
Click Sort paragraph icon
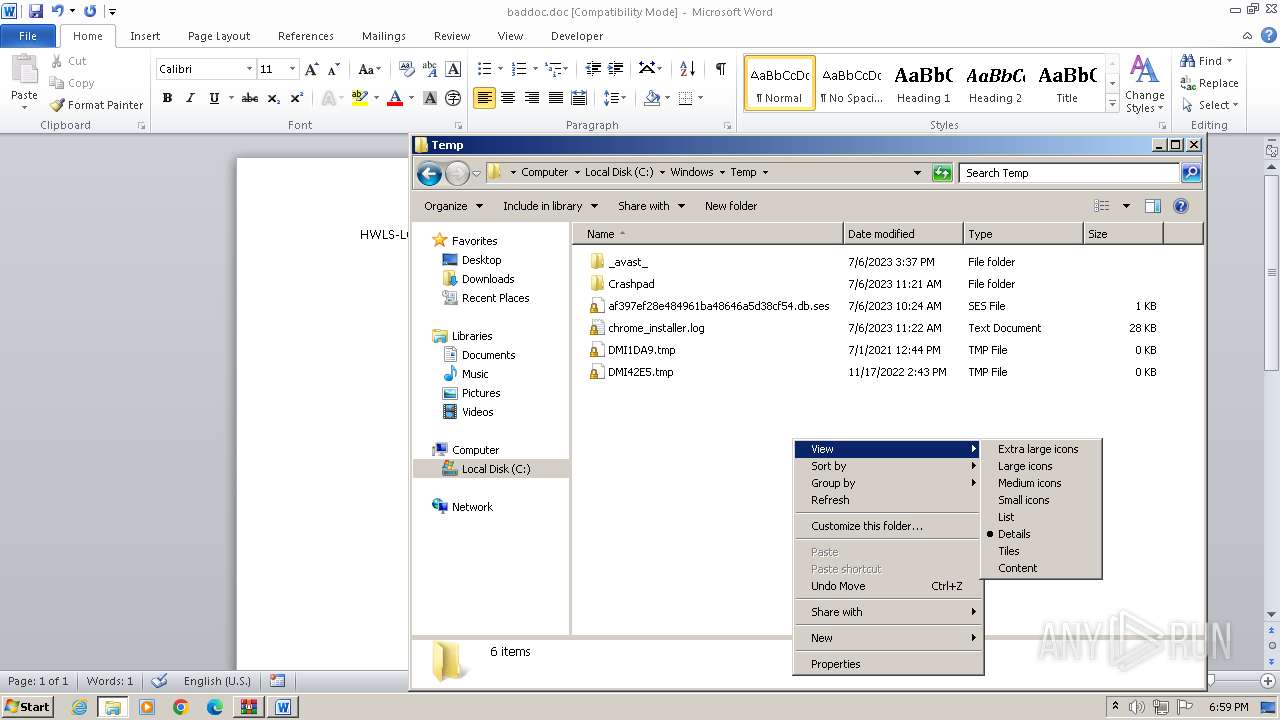(x=687, y=69)
